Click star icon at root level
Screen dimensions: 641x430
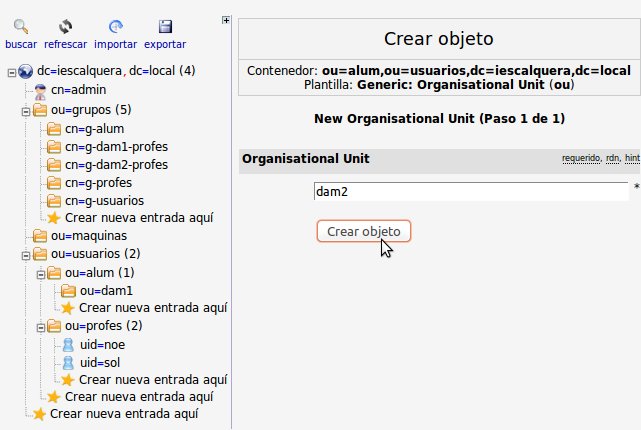tap(39, 414)
